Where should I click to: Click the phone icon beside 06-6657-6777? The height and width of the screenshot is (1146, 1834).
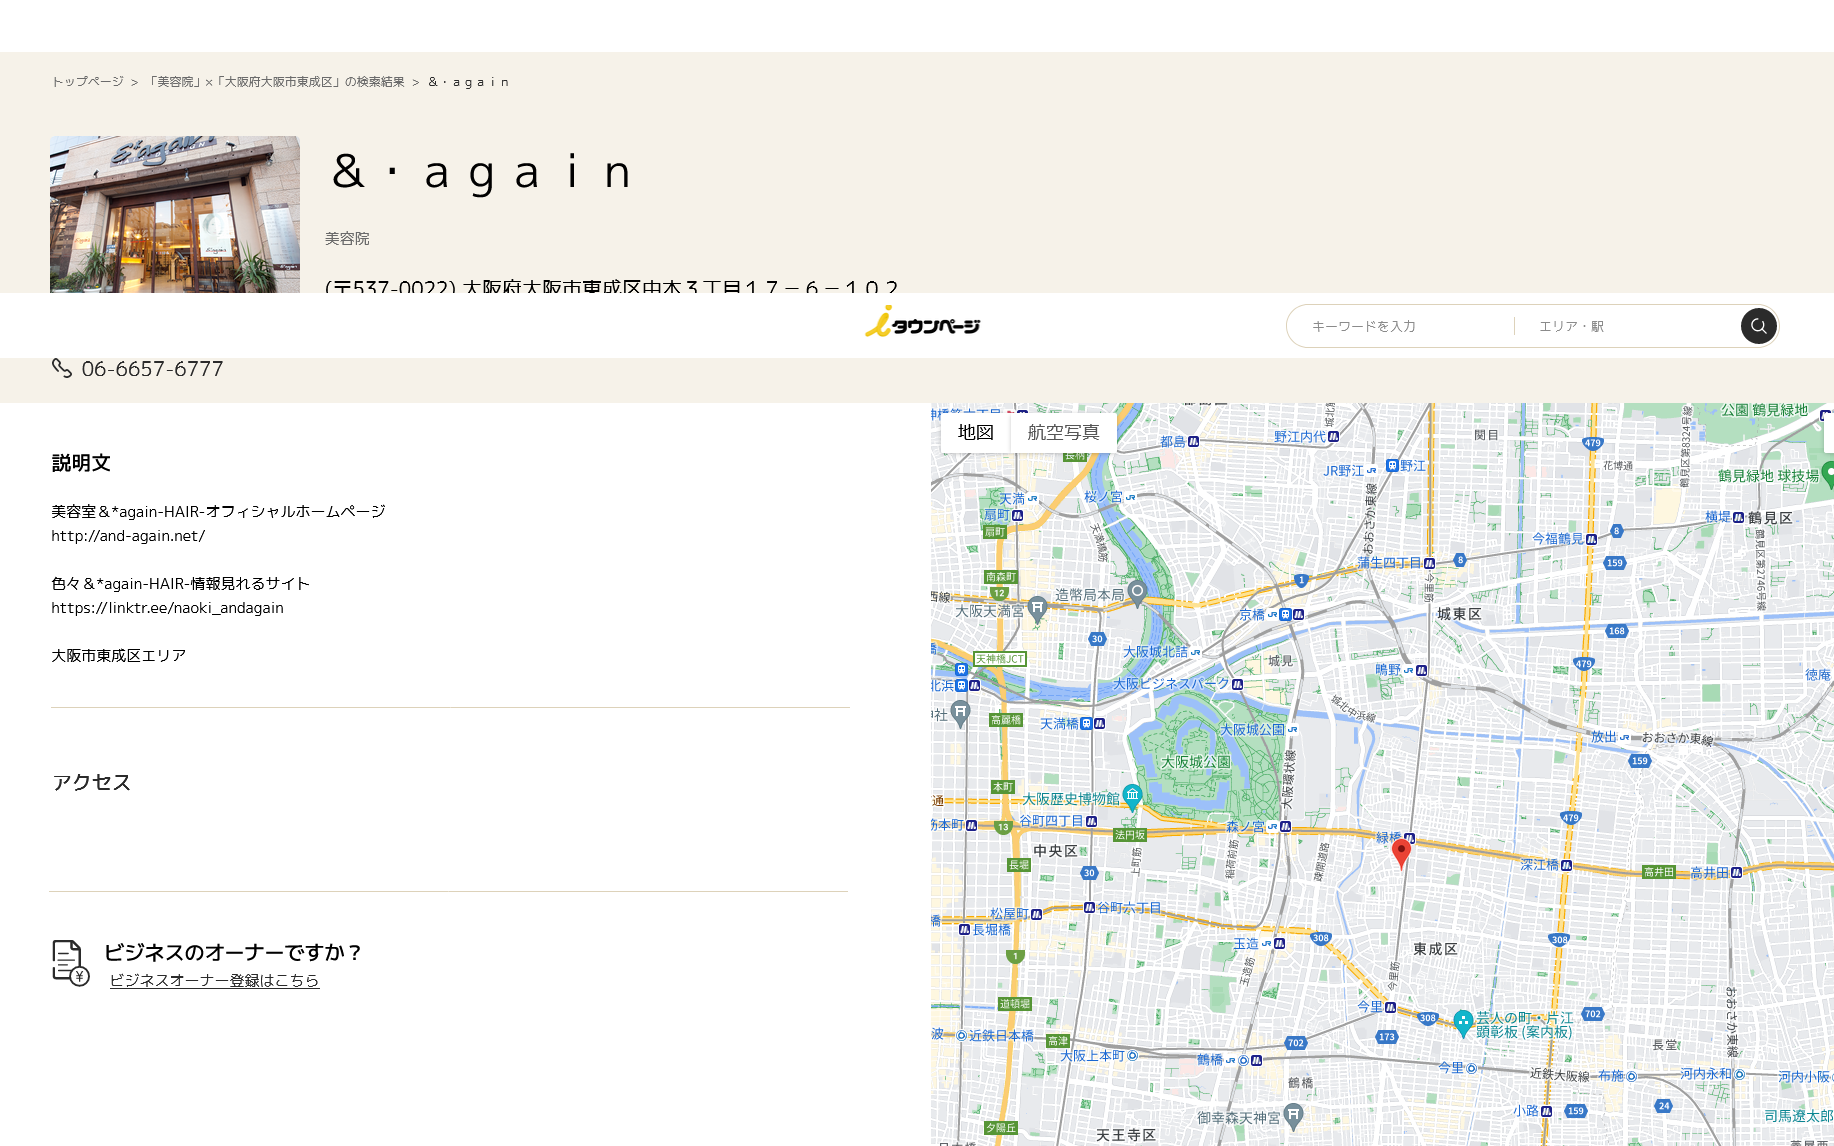[62, 368]
